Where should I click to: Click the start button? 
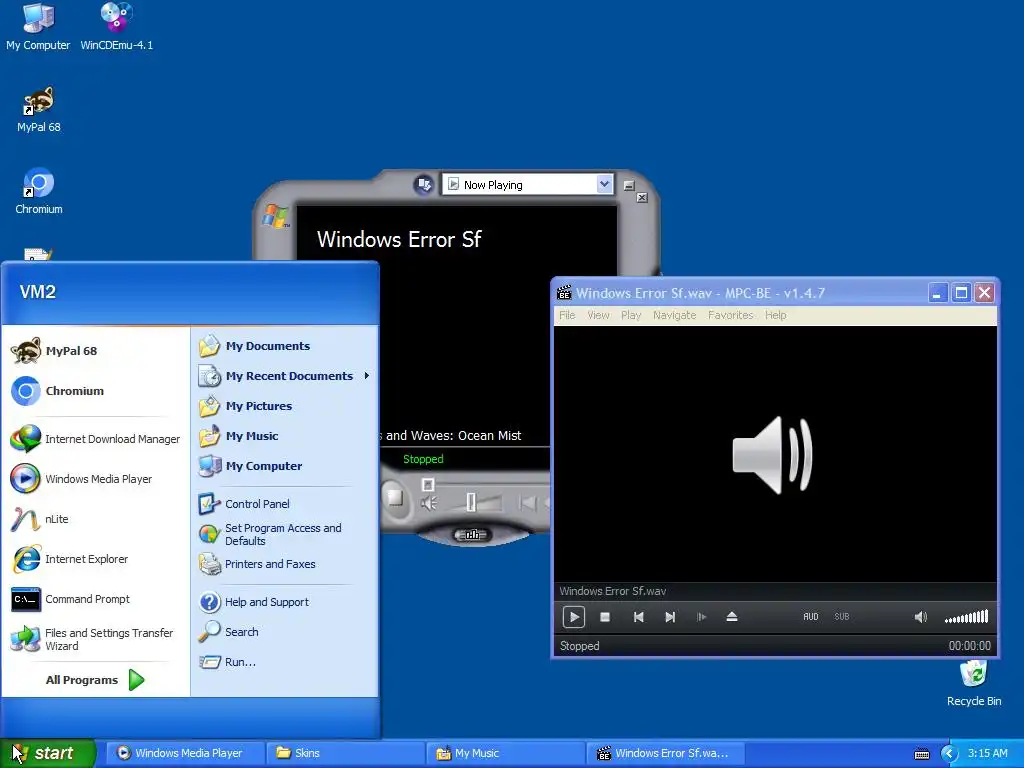[48, 753]
